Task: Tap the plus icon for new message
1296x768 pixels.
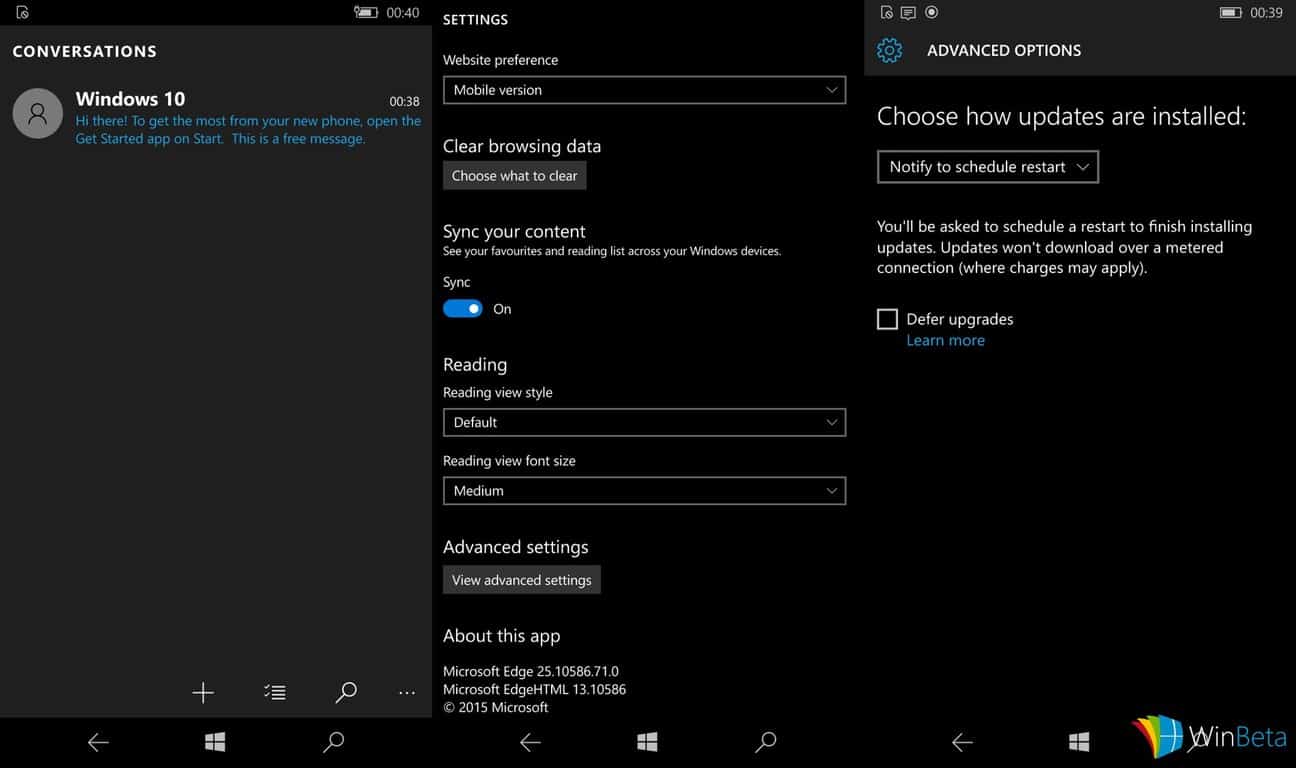Action: point(203,692)
